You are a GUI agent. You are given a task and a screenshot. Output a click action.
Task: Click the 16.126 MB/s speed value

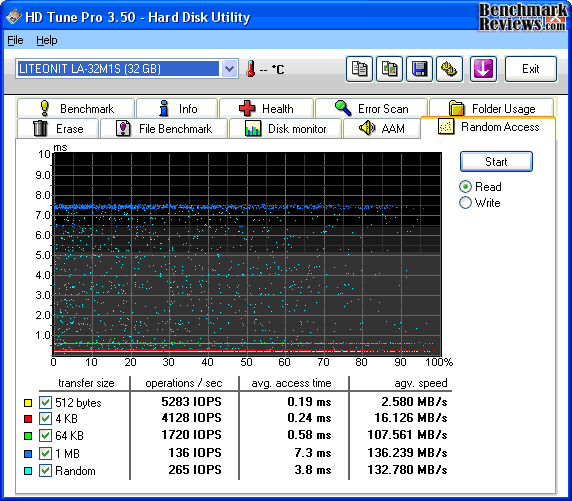click(x=411, y=418)
